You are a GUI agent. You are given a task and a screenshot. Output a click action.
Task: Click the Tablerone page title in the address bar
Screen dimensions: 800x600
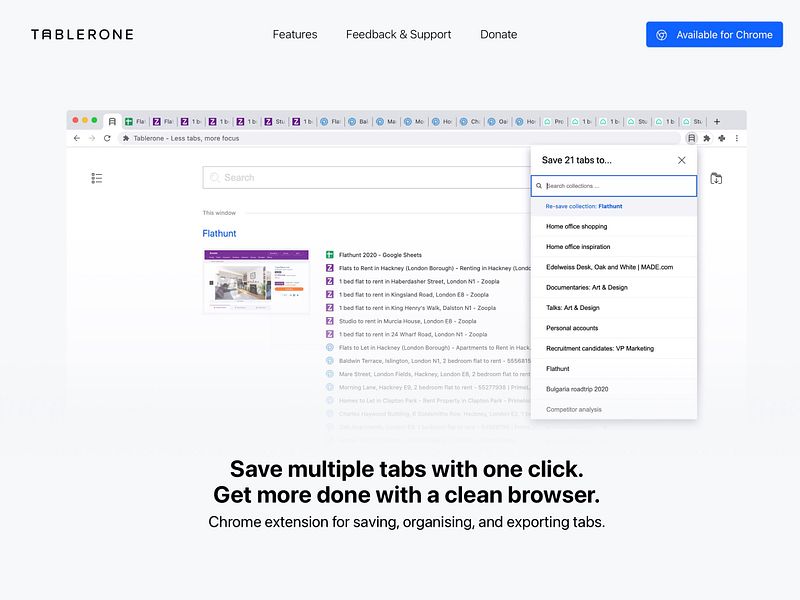click(186, 138)
